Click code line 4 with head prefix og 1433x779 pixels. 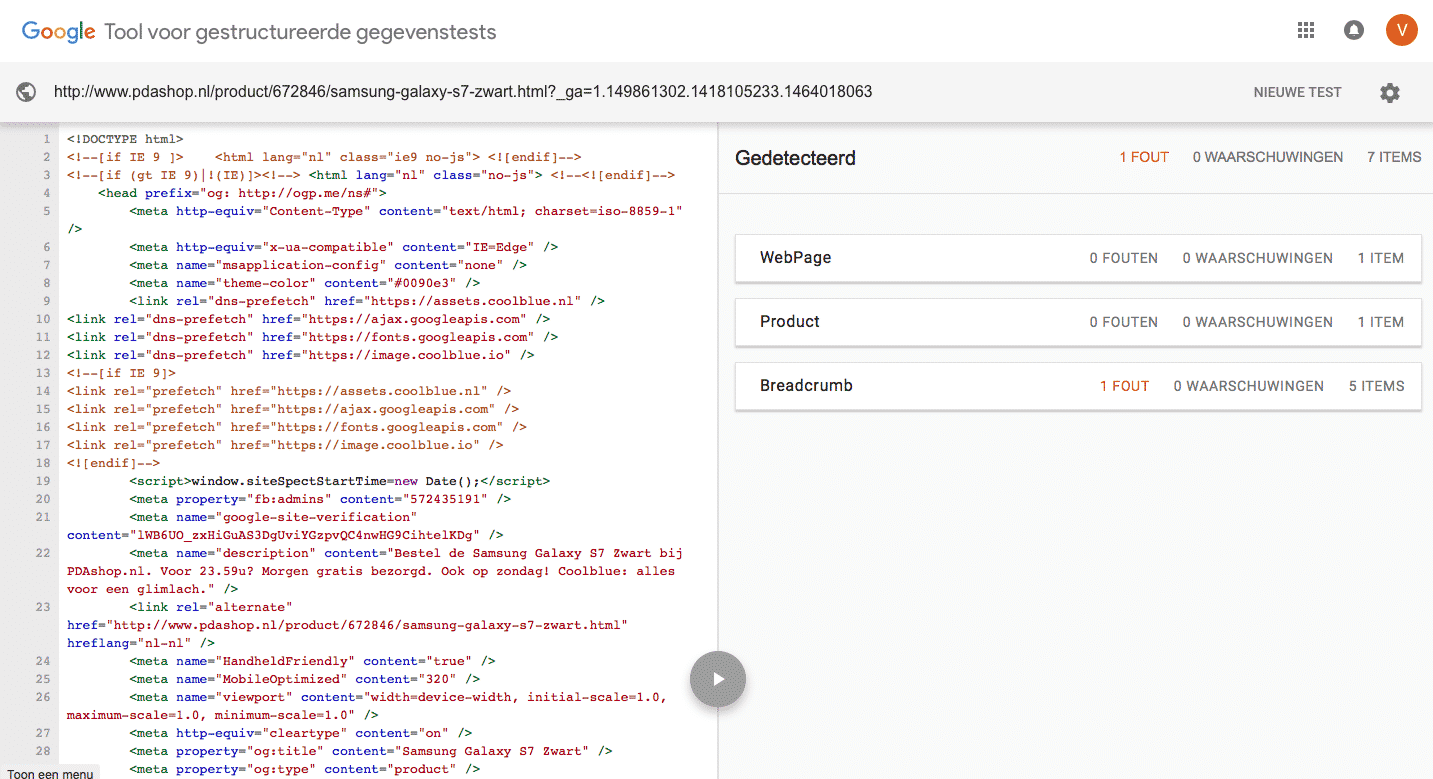click(242, 193)
